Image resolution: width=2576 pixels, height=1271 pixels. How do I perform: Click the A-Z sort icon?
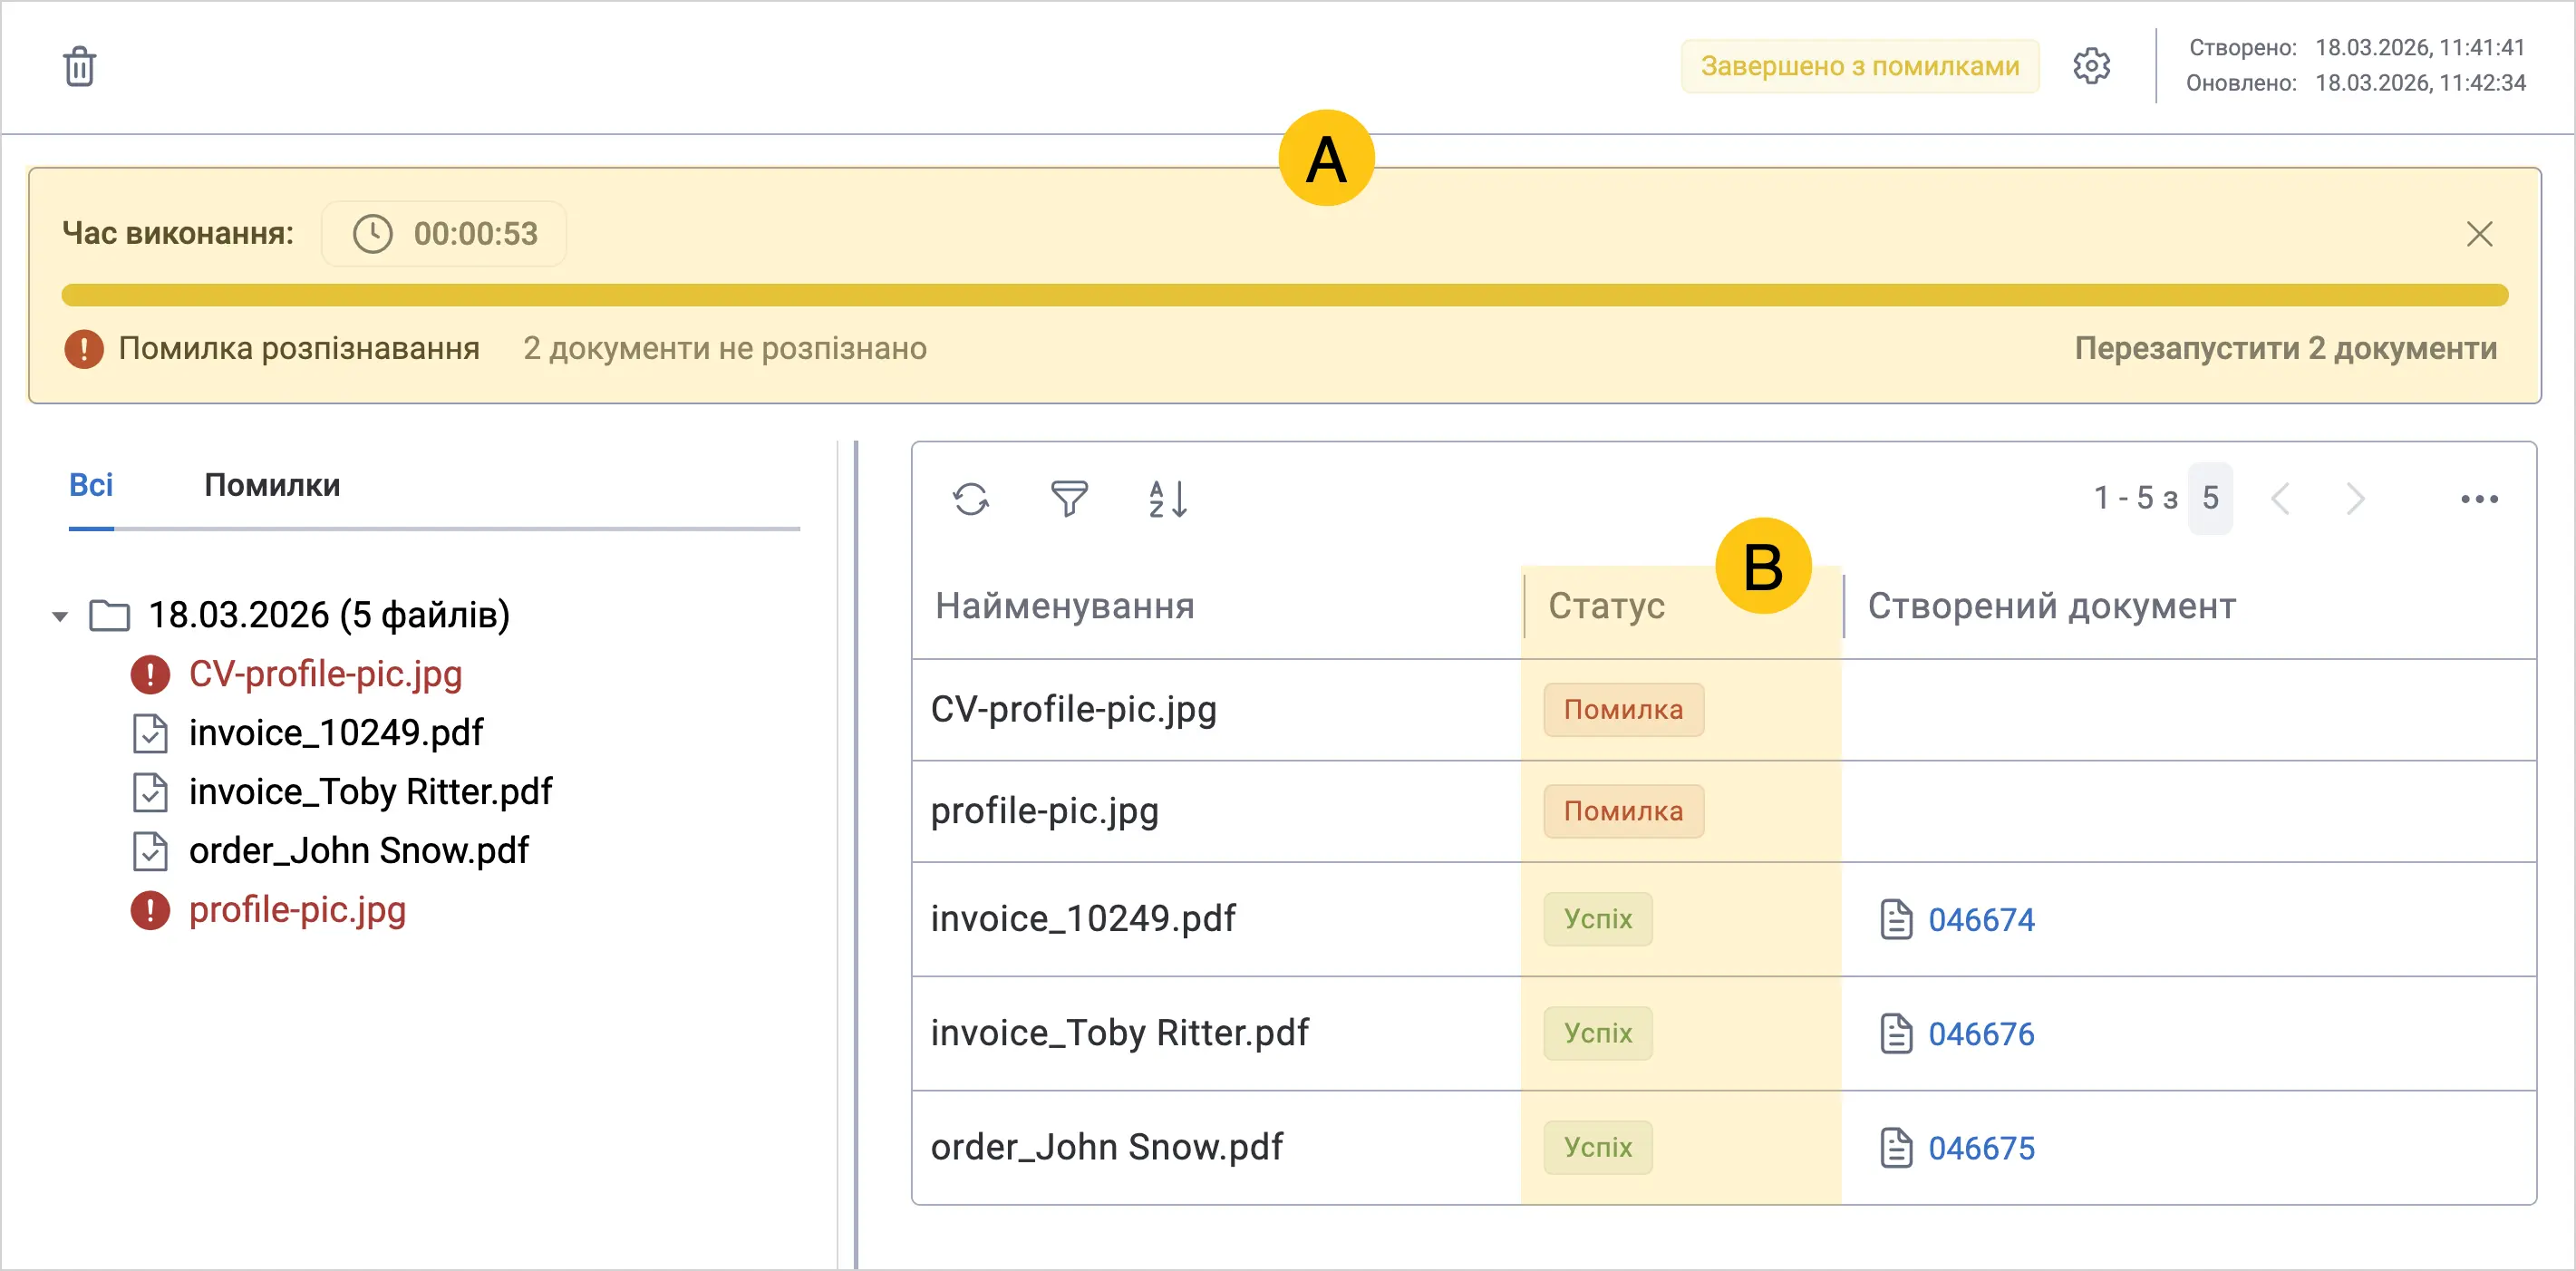pyautogui.click(x=1167, y=499)
